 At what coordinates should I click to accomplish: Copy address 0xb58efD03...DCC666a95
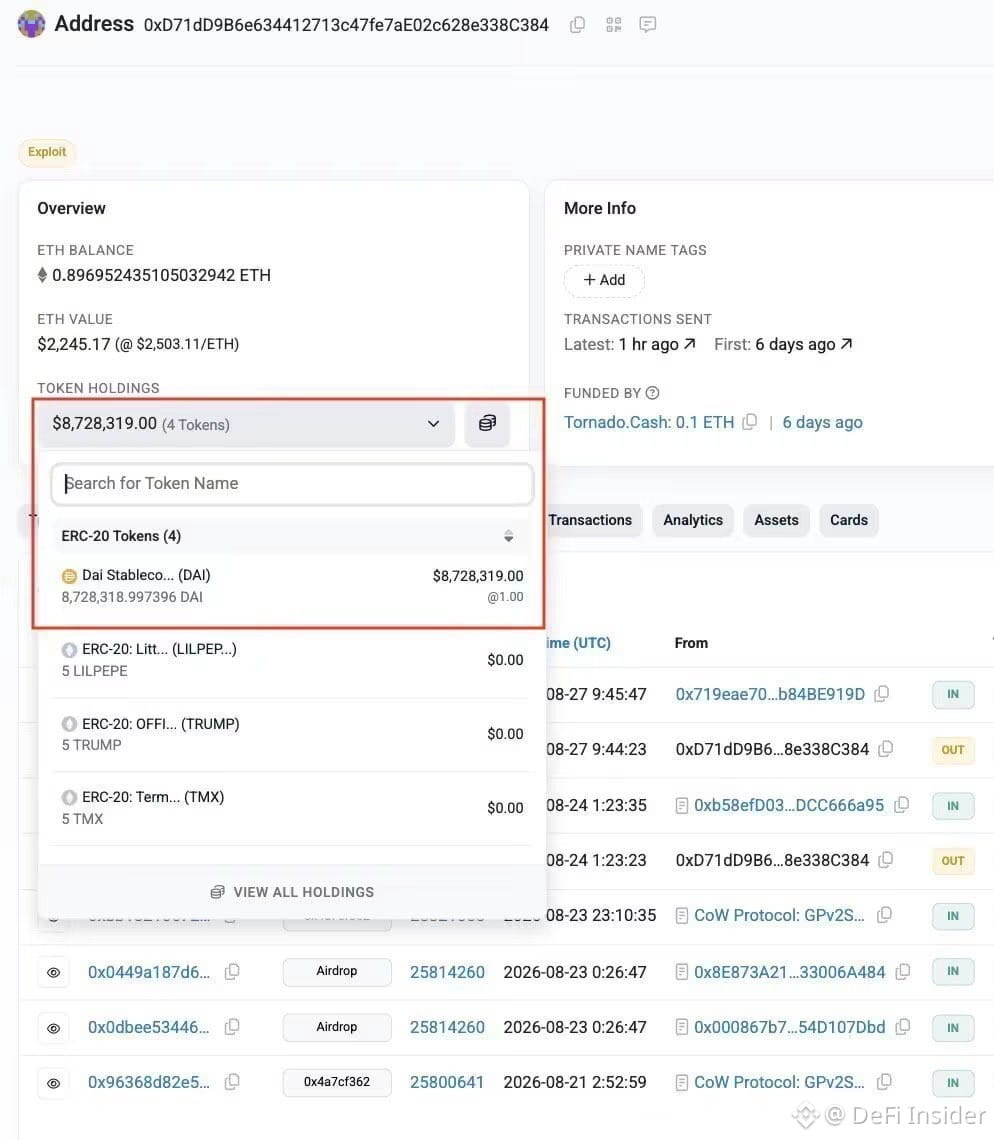[x=902, y=805]
